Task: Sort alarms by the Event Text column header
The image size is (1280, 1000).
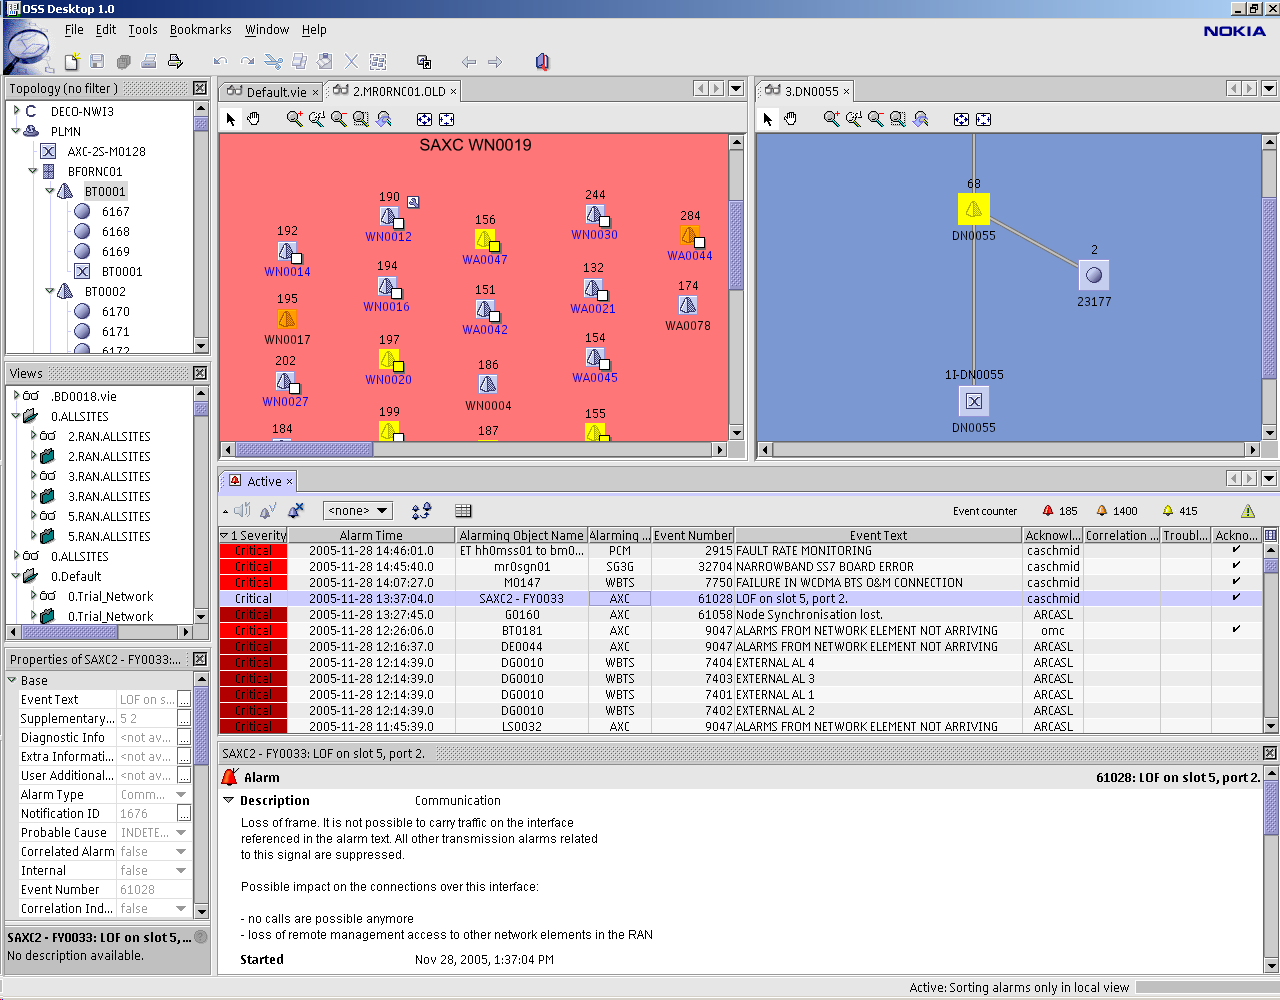Action: point(878,535)
